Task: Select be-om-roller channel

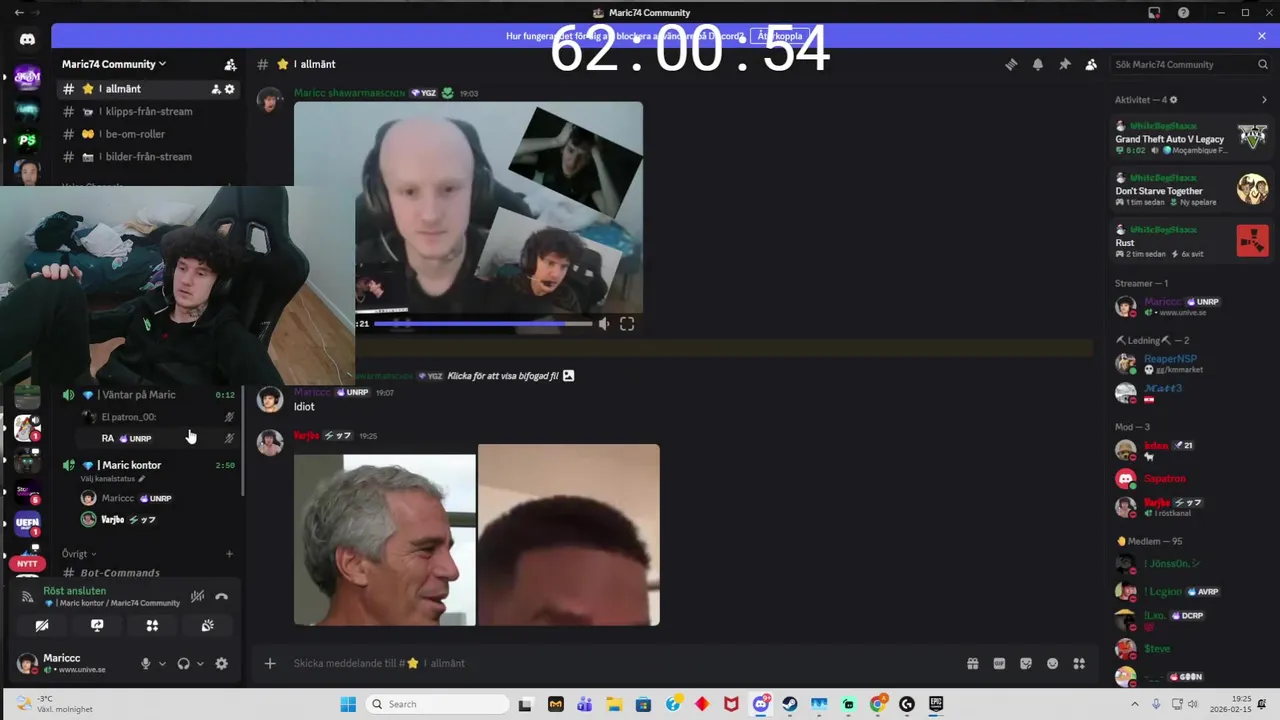Action: coord(147,134)
